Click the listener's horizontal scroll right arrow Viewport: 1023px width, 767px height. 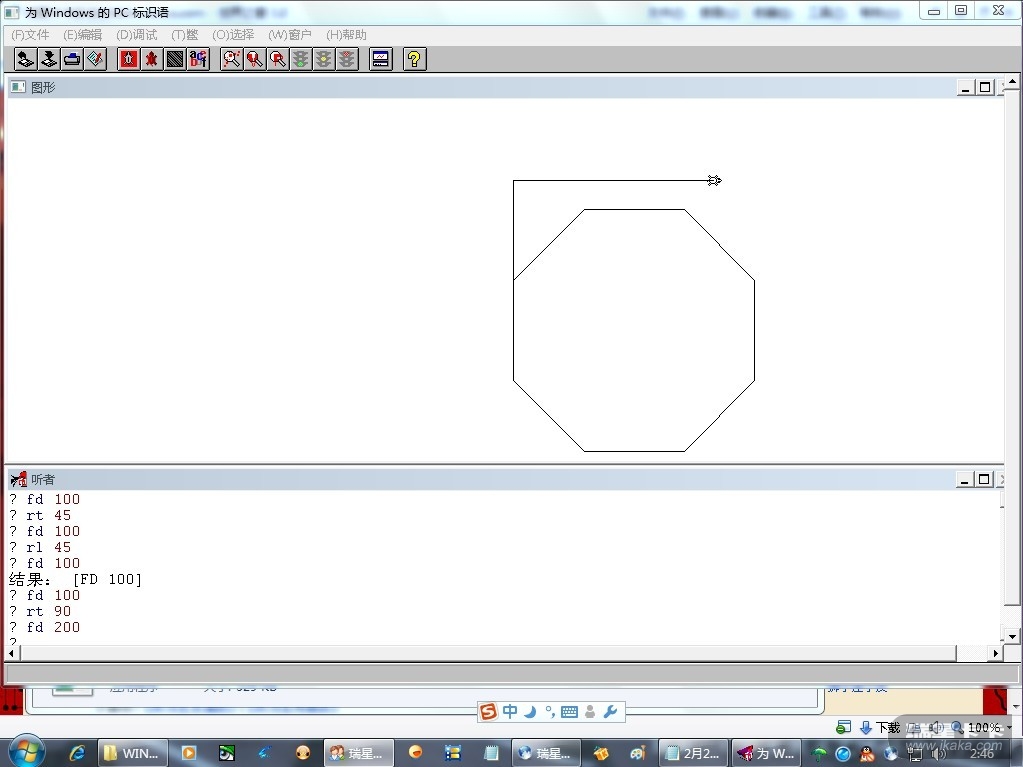point(995,653)
